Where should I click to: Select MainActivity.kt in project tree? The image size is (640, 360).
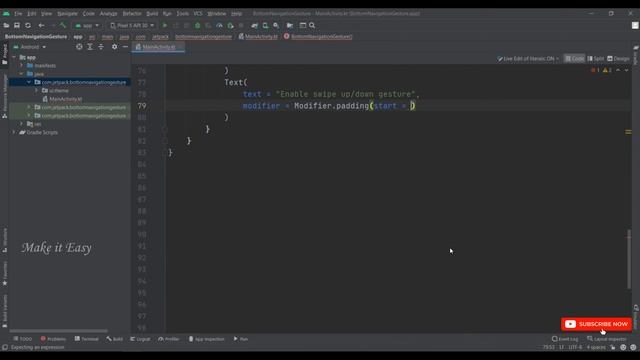(x=65, y=99)
